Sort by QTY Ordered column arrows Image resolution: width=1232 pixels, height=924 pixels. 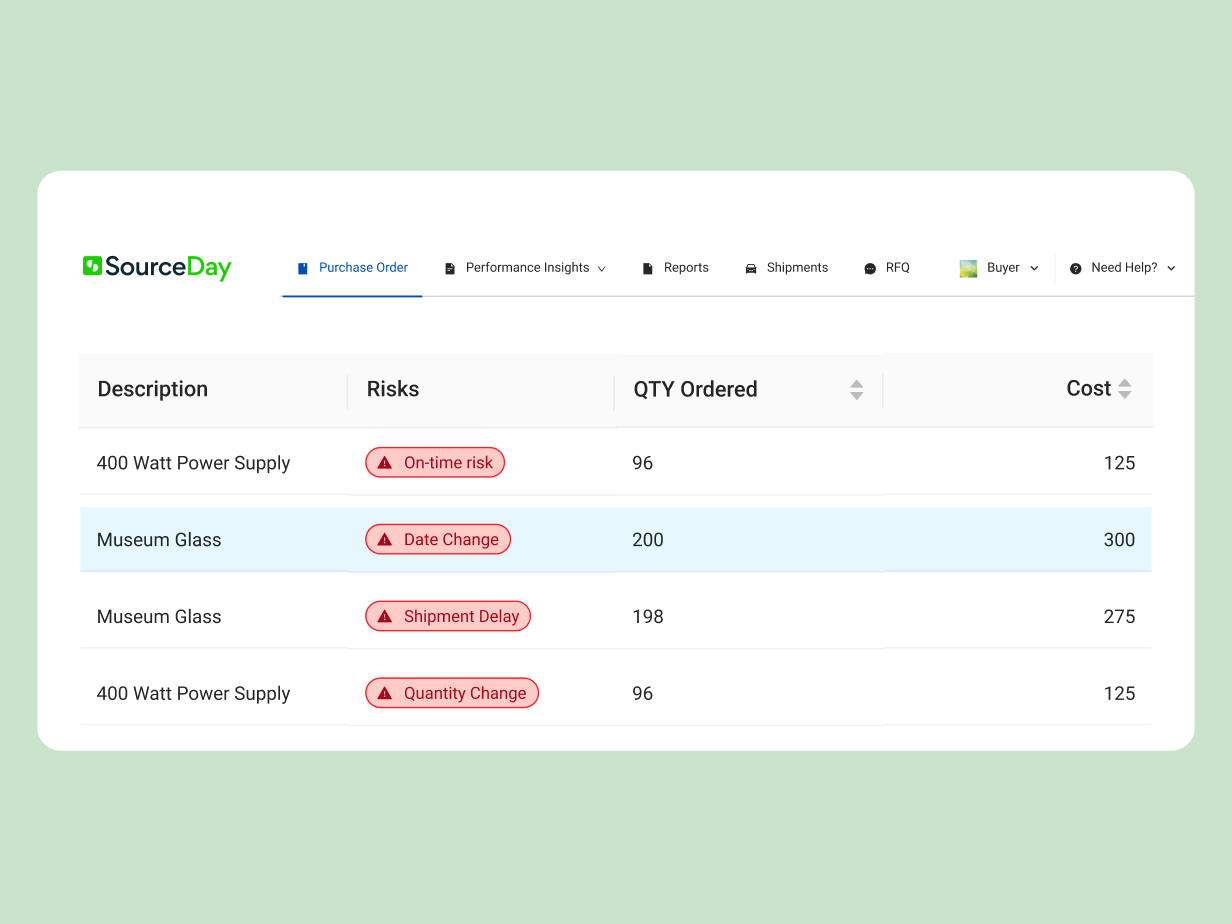coord(856,389)
